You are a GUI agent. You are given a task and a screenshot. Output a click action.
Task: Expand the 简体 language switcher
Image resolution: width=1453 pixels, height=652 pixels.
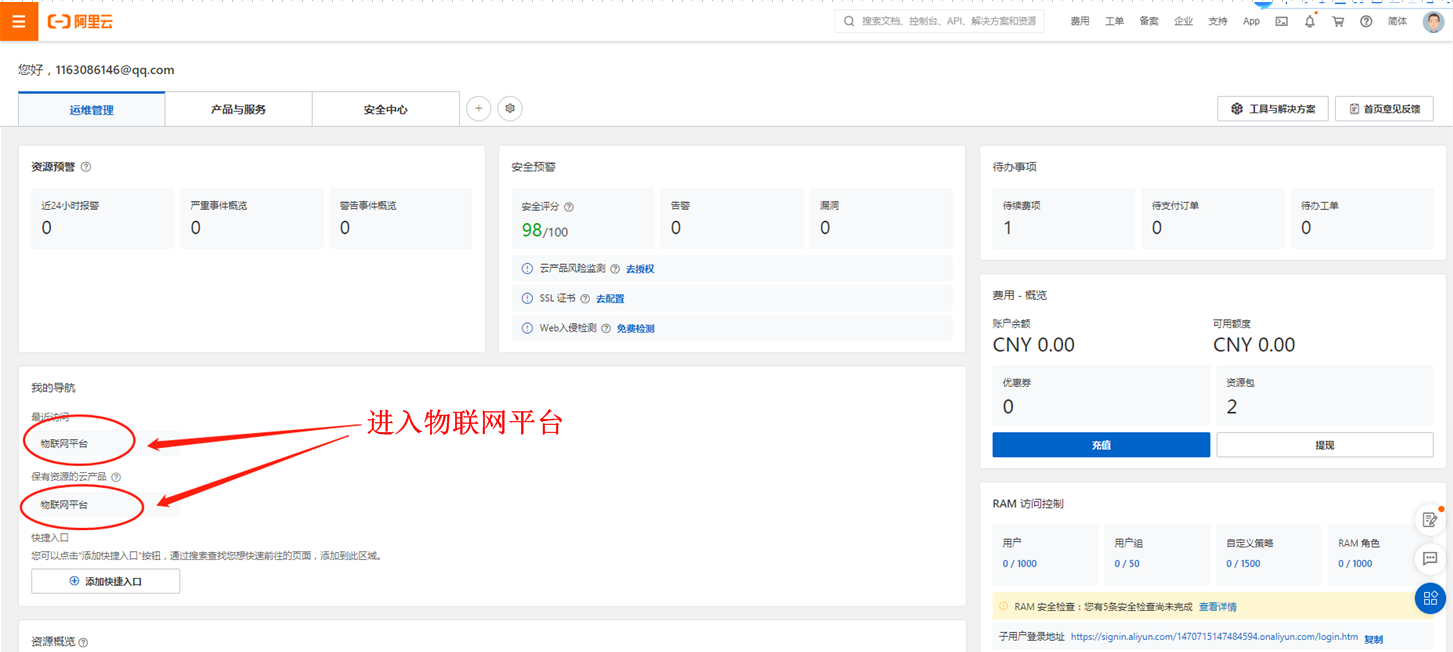tap(1397, 20)
